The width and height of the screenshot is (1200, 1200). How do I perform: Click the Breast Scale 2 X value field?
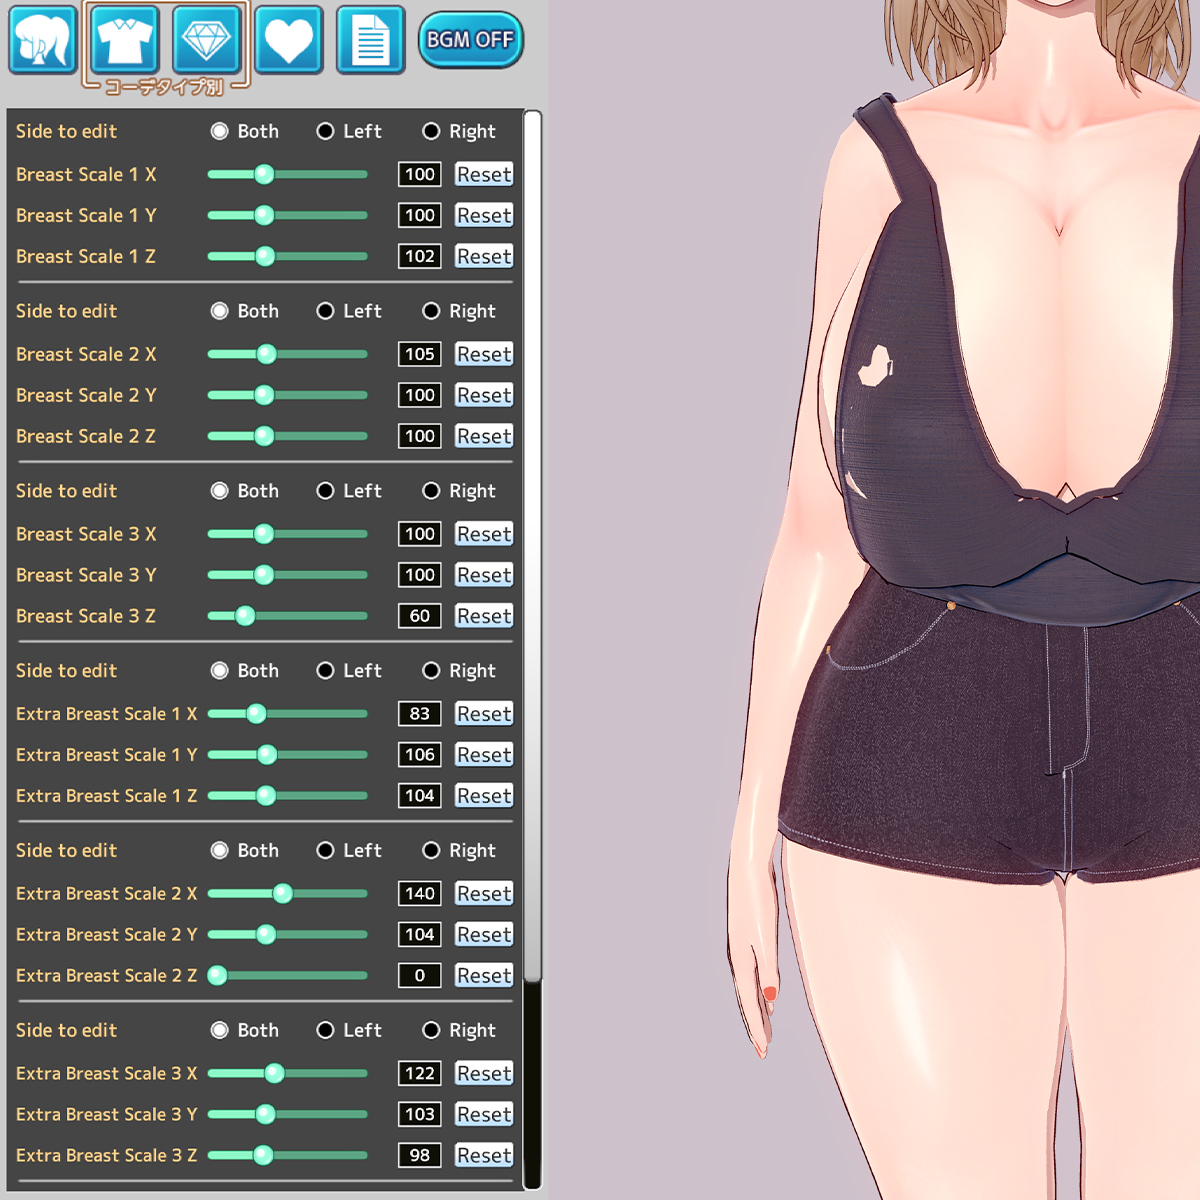pyautogui.click(x=420, y=354)
